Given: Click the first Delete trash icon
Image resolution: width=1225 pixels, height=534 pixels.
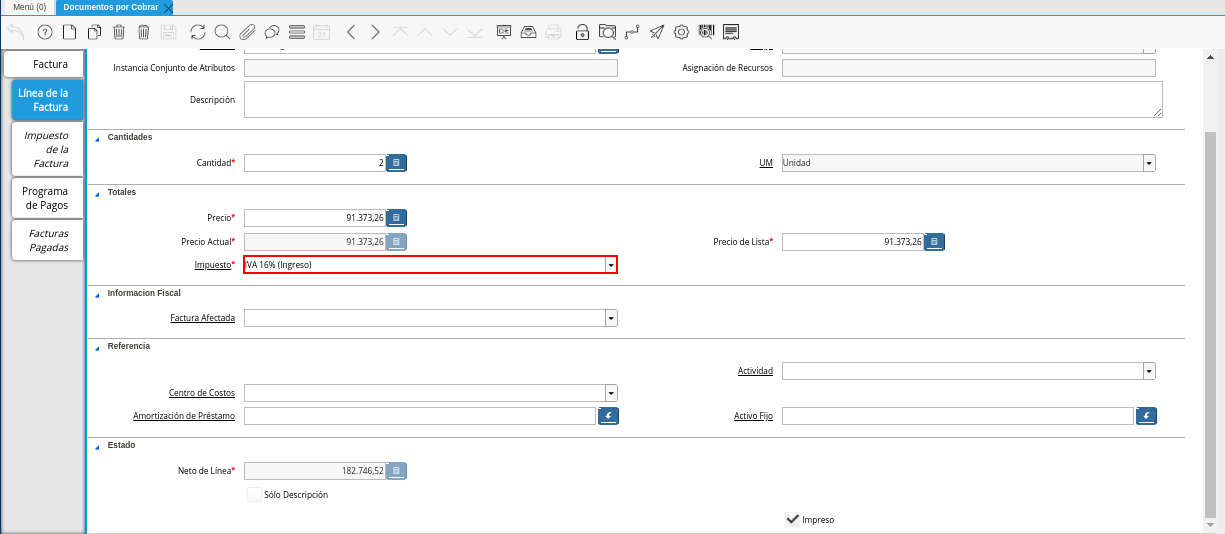Looking at the screenshot, I should click(x=119, y=32).
